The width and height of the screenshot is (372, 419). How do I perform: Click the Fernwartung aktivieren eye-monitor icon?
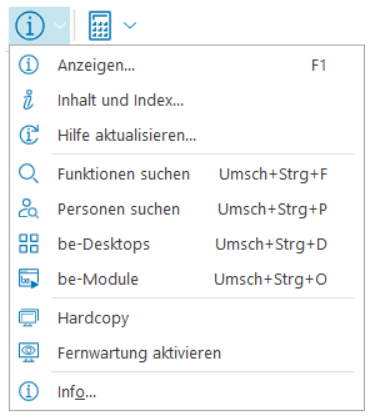coord(28,353)
